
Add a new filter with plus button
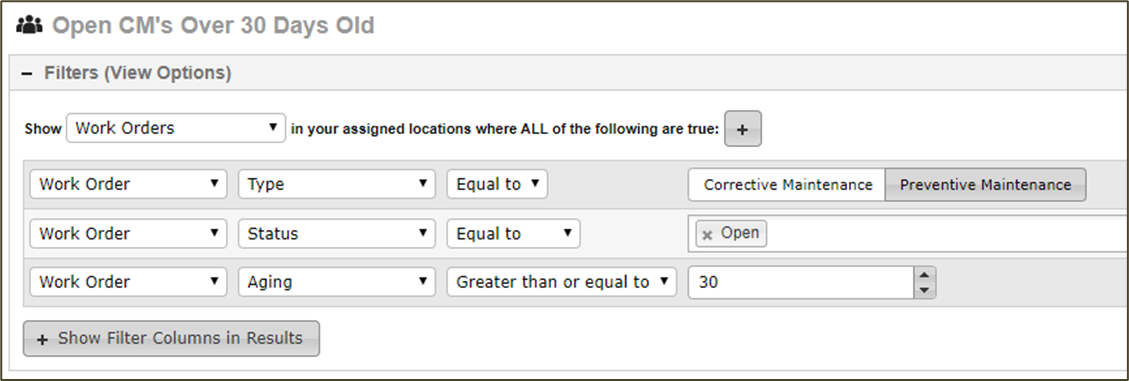click(742, 129)
